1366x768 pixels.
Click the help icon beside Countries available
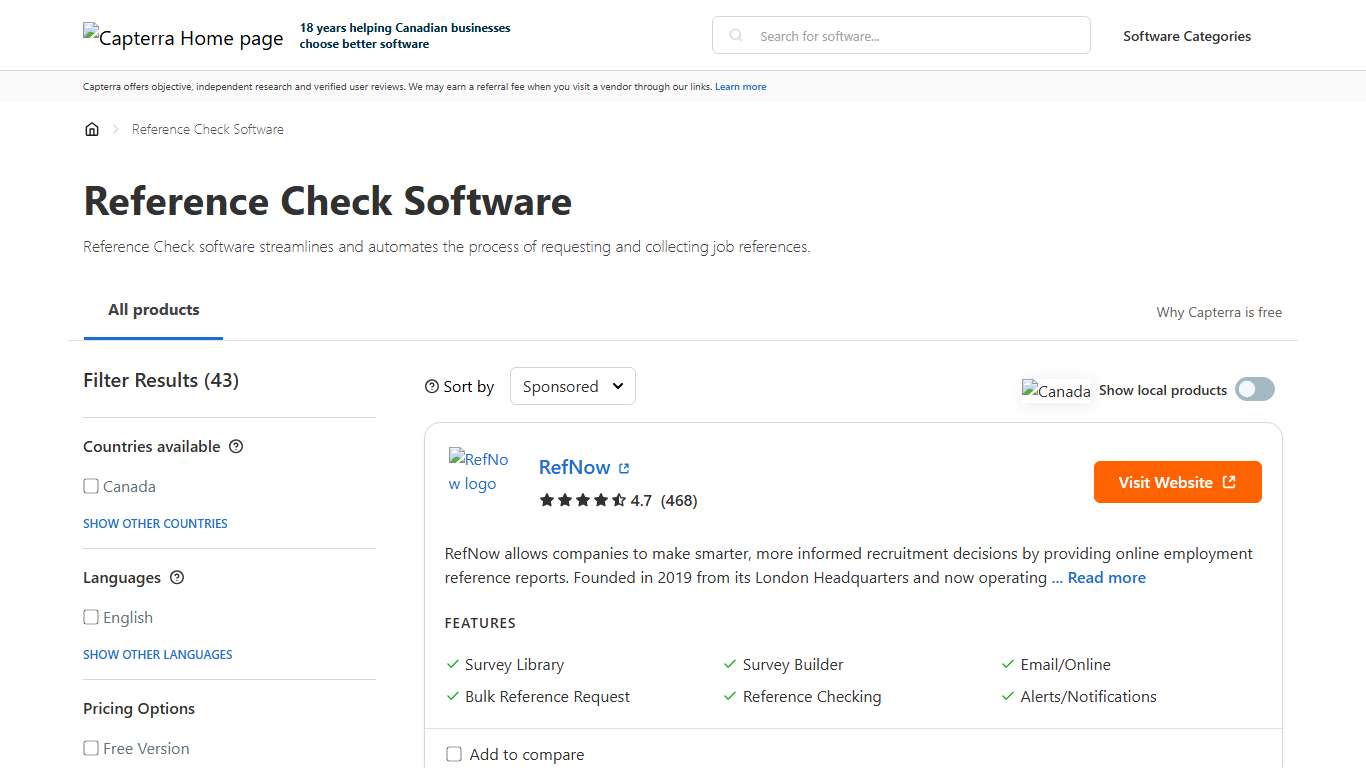(x=236, y=446)
